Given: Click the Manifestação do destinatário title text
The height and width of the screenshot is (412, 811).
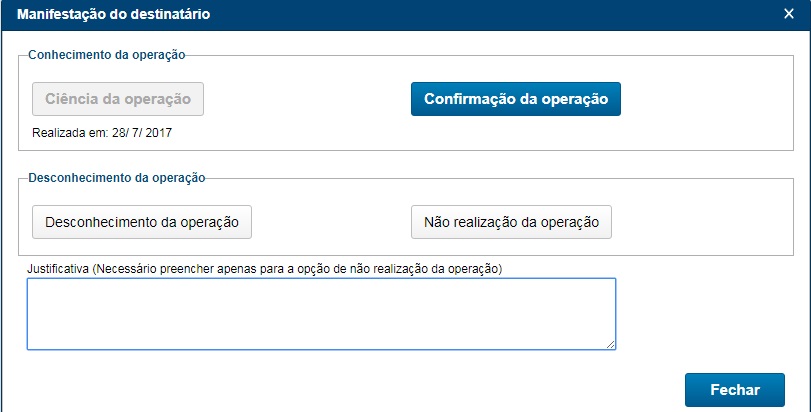Looking at the screenshot, I should pos(113,14).
